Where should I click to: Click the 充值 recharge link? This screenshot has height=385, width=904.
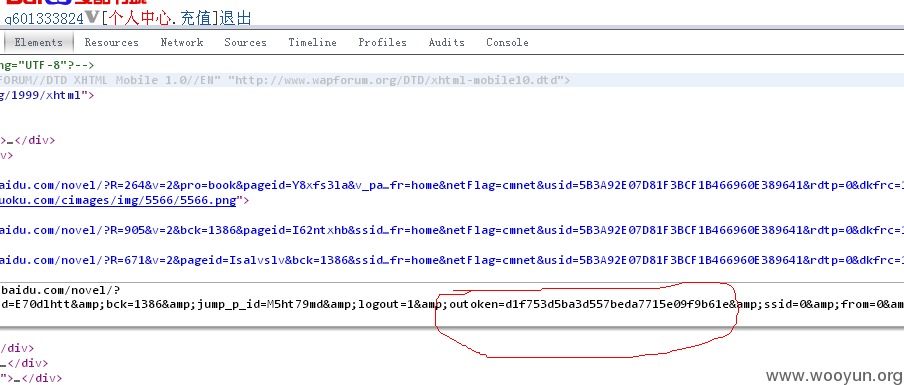[196, 18]
